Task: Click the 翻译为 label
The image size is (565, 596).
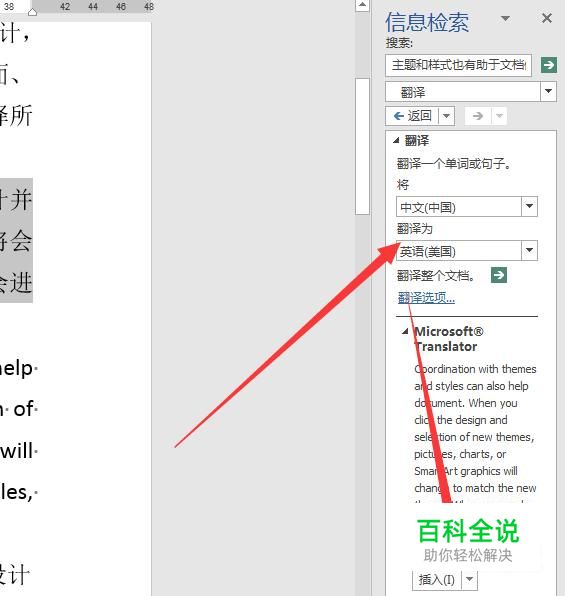Action: click(x=414, y=229)
